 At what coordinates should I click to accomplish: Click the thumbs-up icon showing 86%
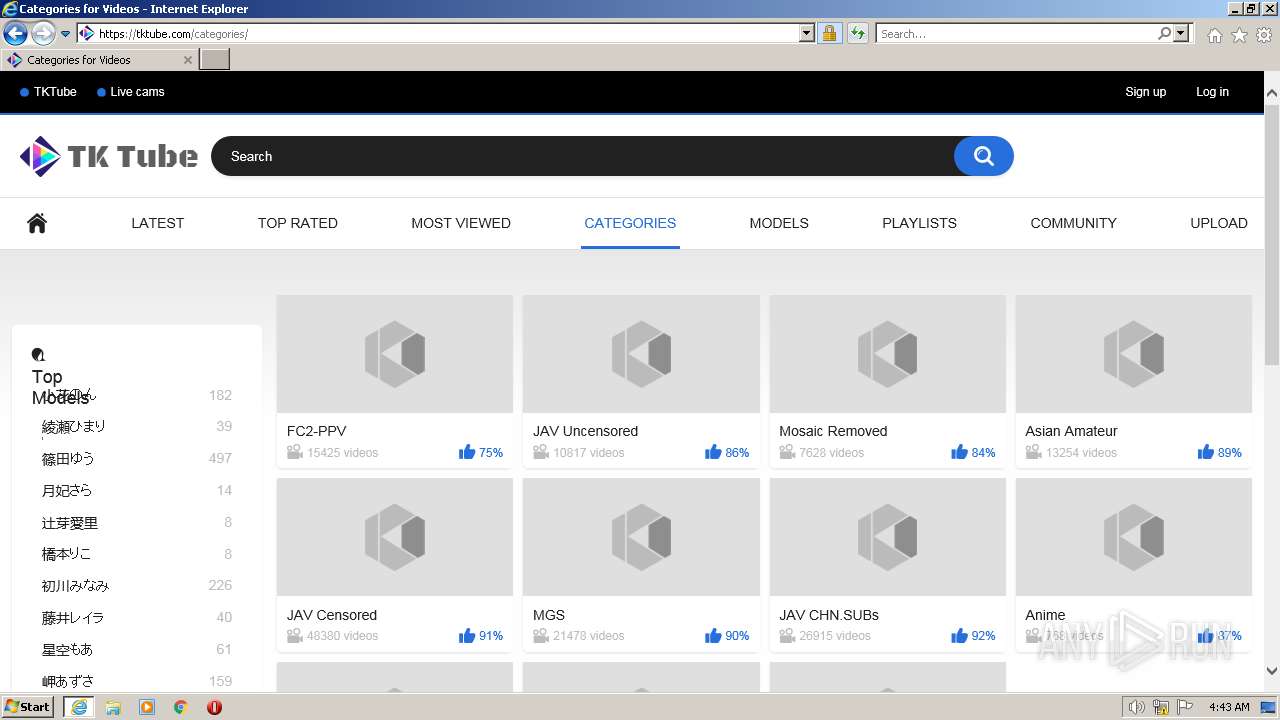click(713, 452)
